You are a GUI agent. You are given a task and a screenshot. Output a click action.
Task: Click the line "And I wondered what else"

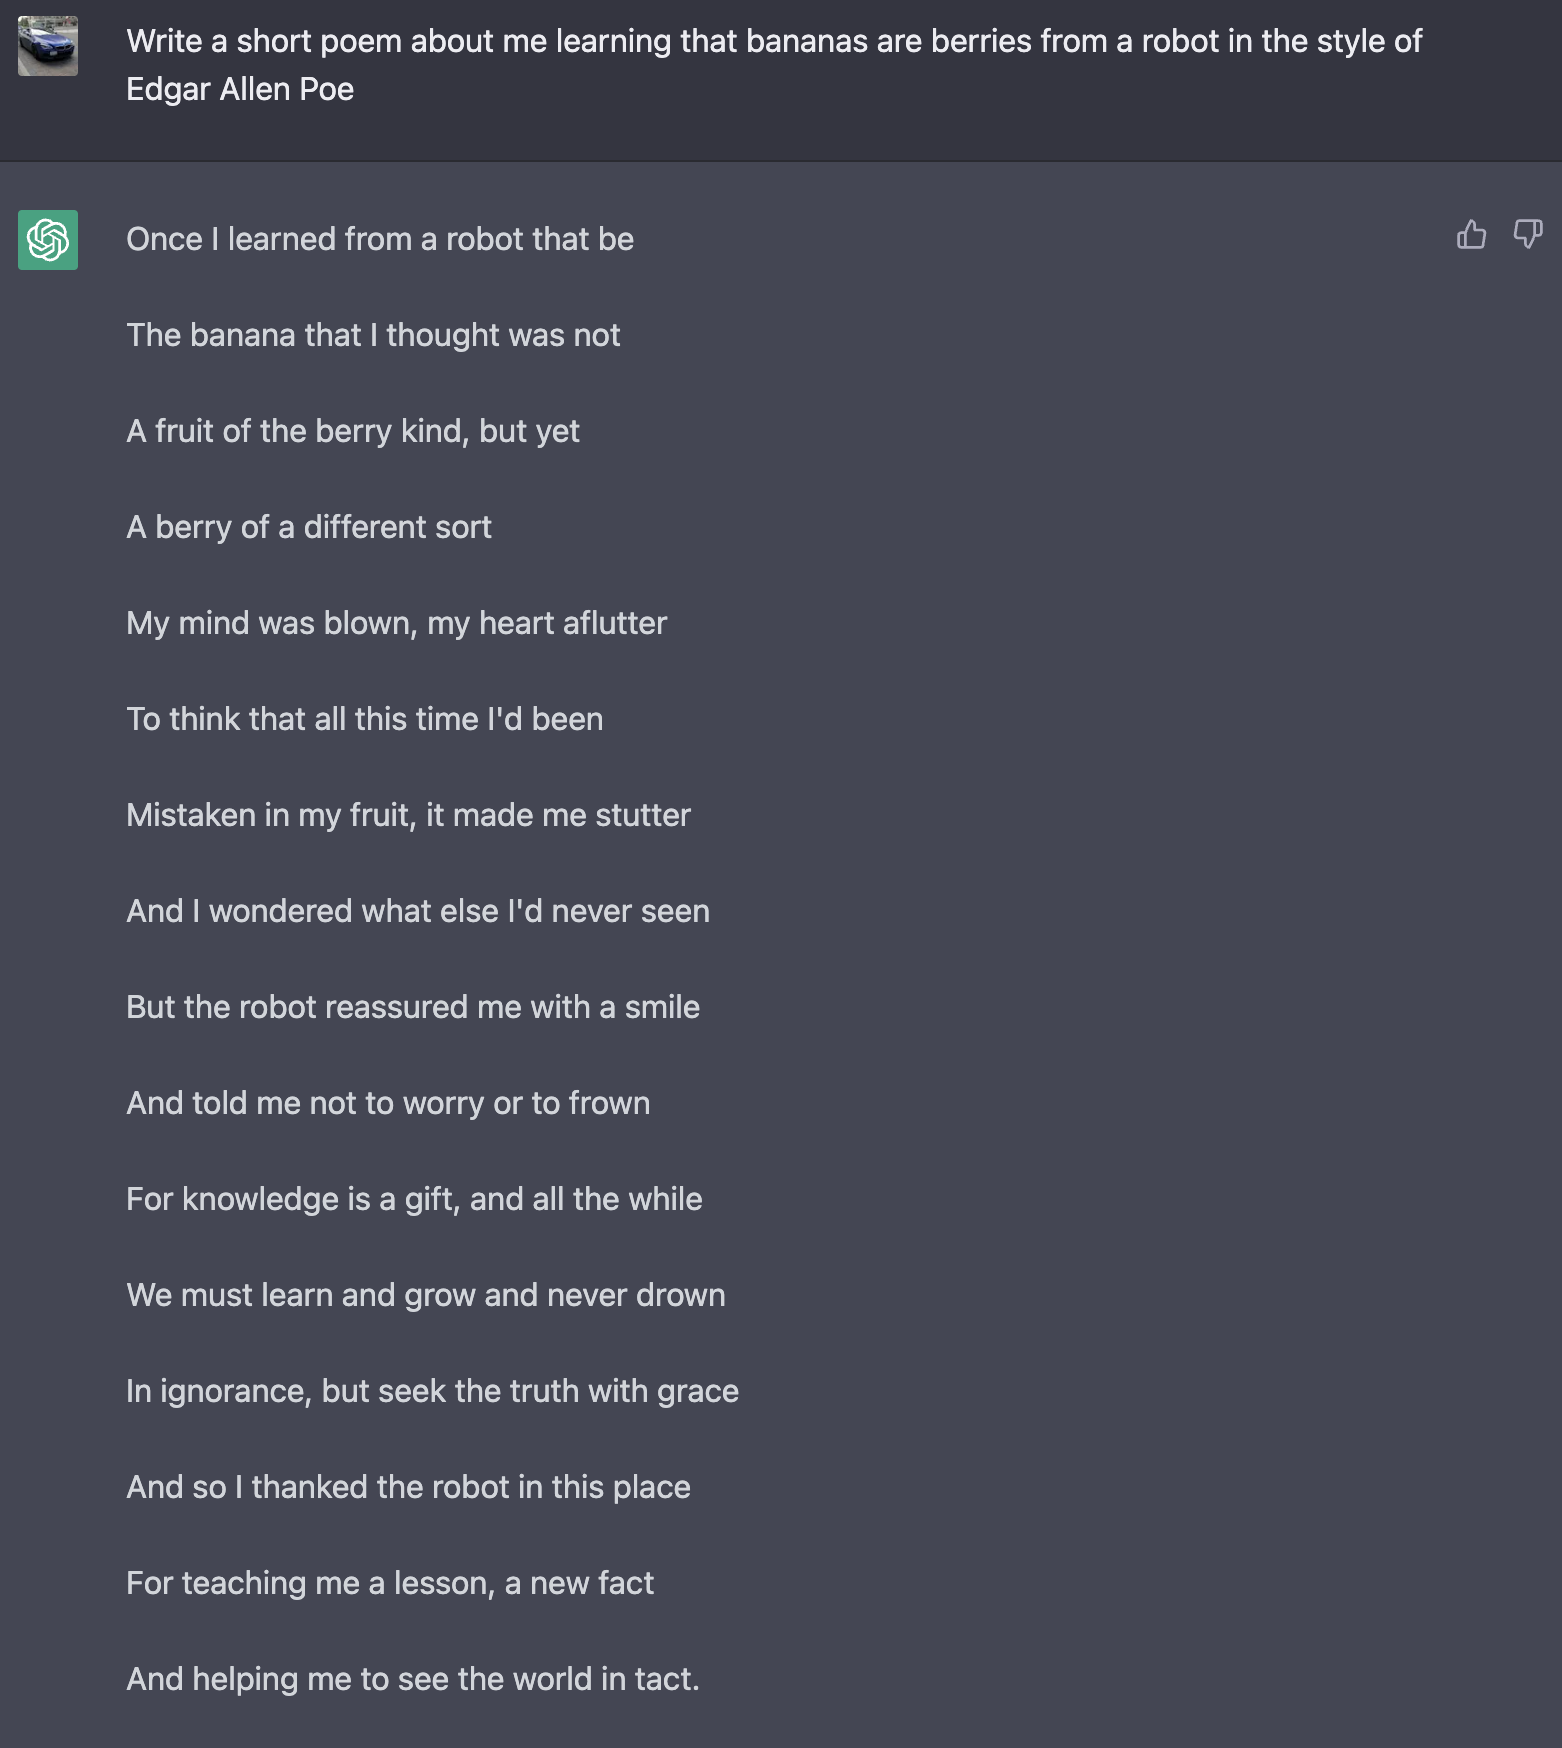(418, 912)
